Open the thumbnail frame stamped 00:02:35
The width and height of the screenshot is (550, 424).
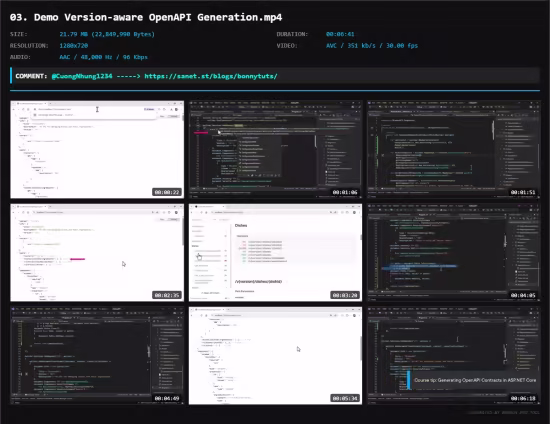[x=97, y=253]
